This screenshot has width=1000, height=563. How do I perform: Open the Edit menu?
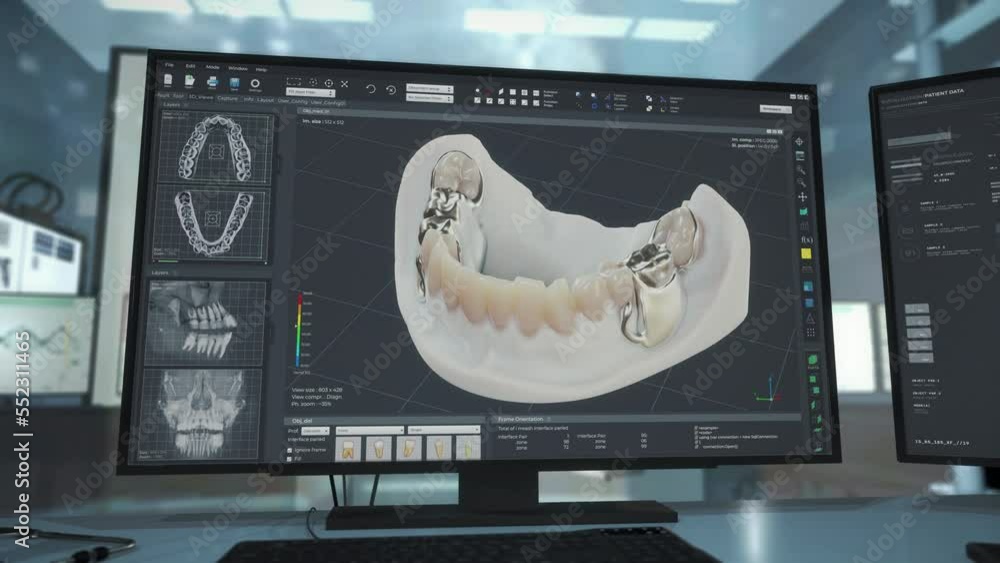(190, 66)
